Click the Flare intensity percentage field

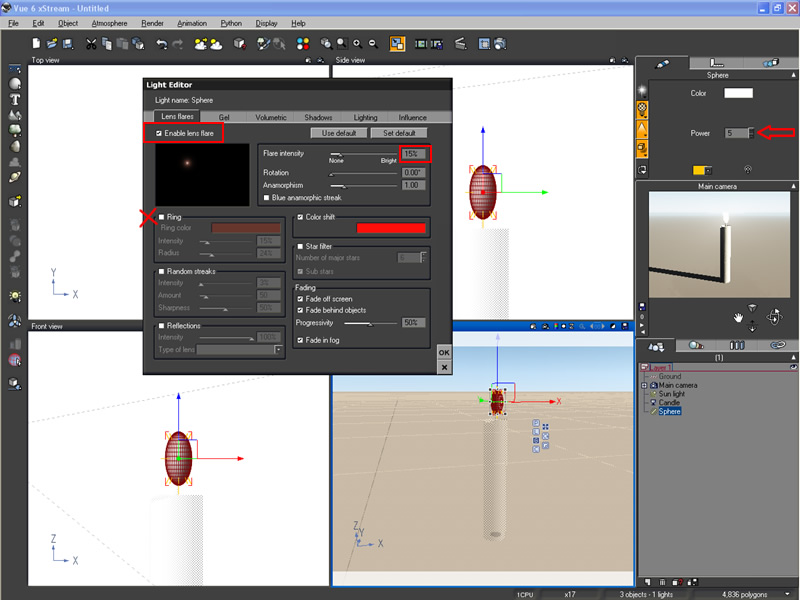tap(413, 154)
